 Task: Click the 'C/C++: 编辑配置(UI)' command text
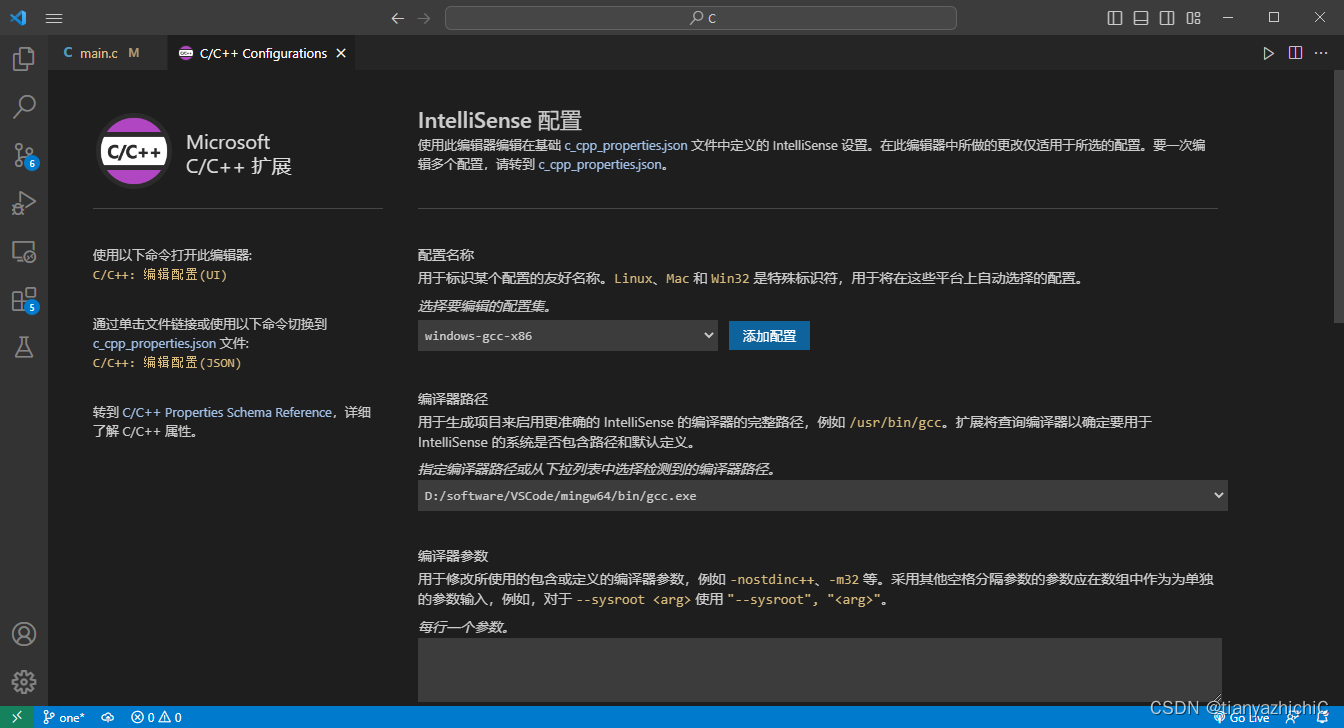(x=160, y=274)
